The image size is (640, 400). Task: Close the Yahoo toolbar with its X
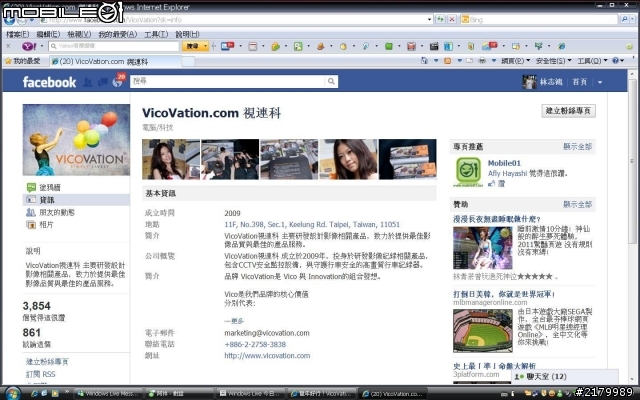tap(8, 46)
